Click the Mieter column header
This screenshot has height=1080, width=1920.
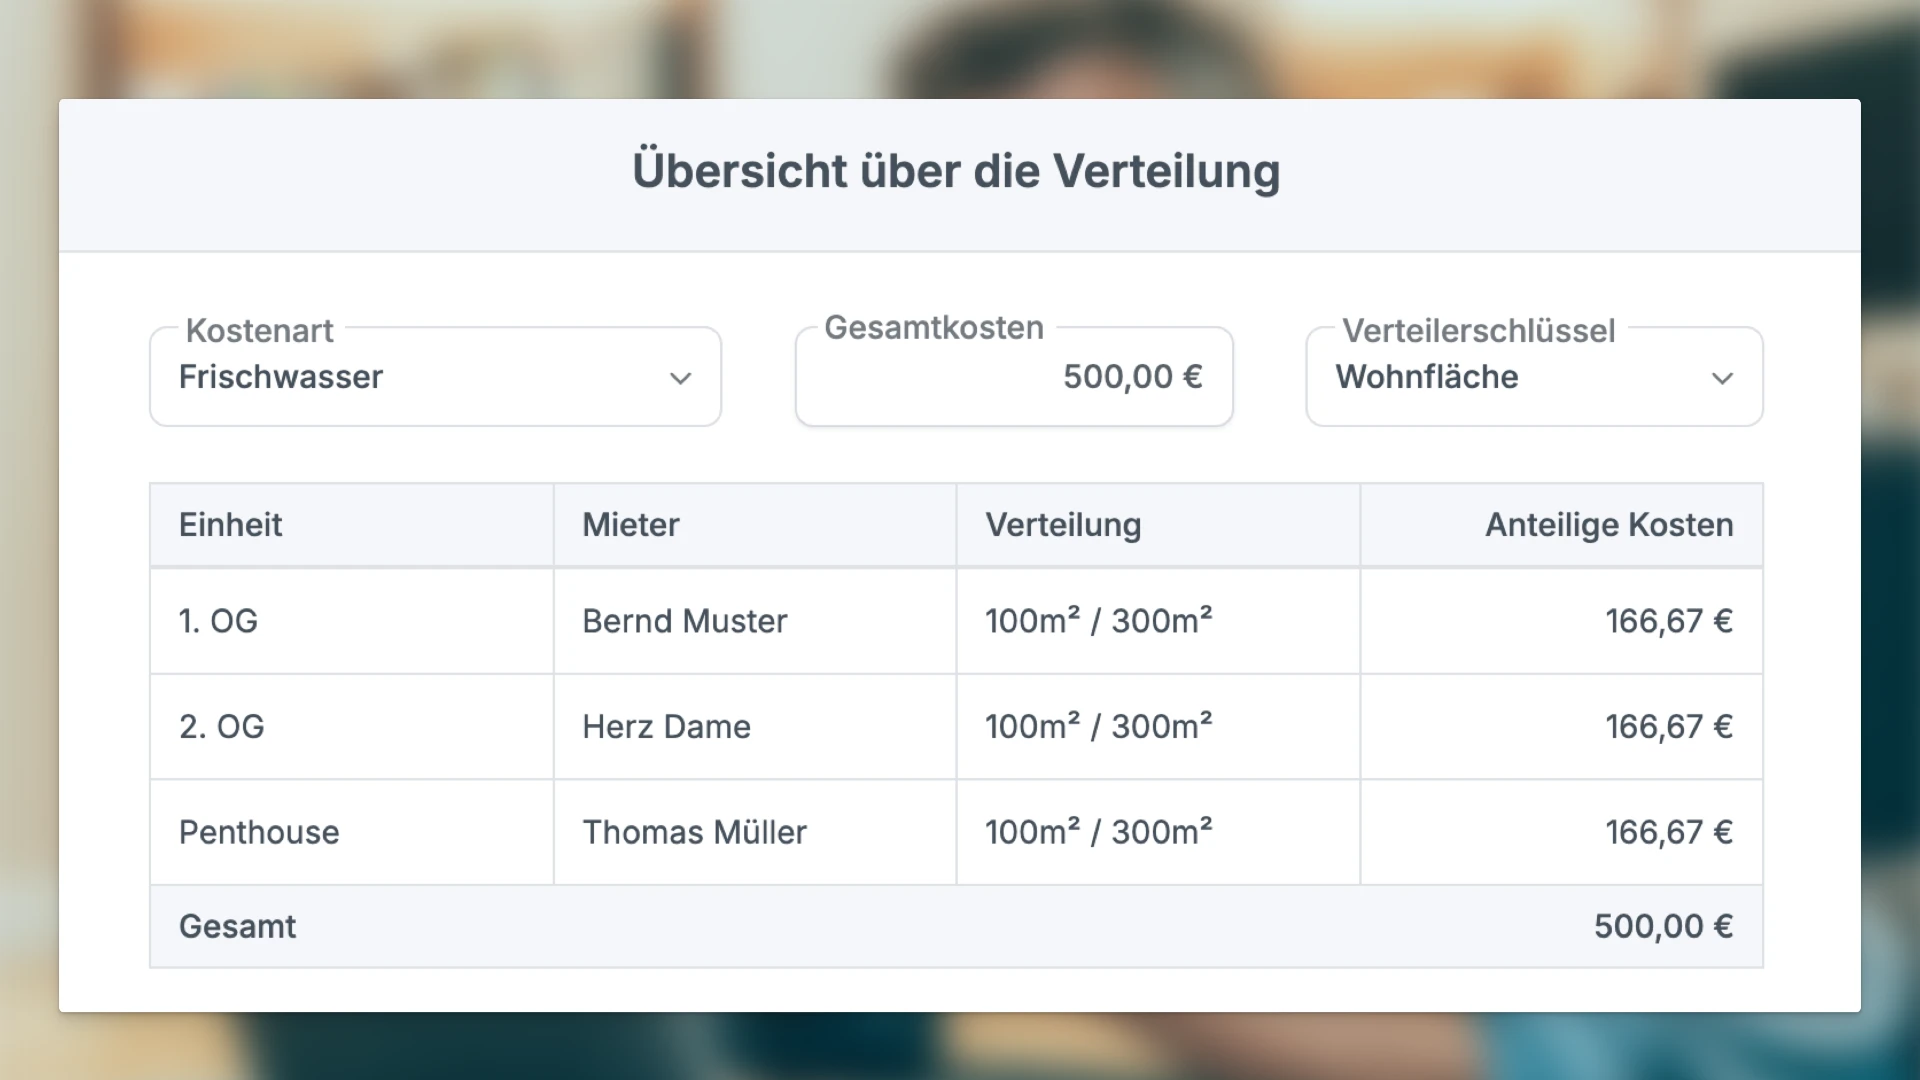[631, 525]
